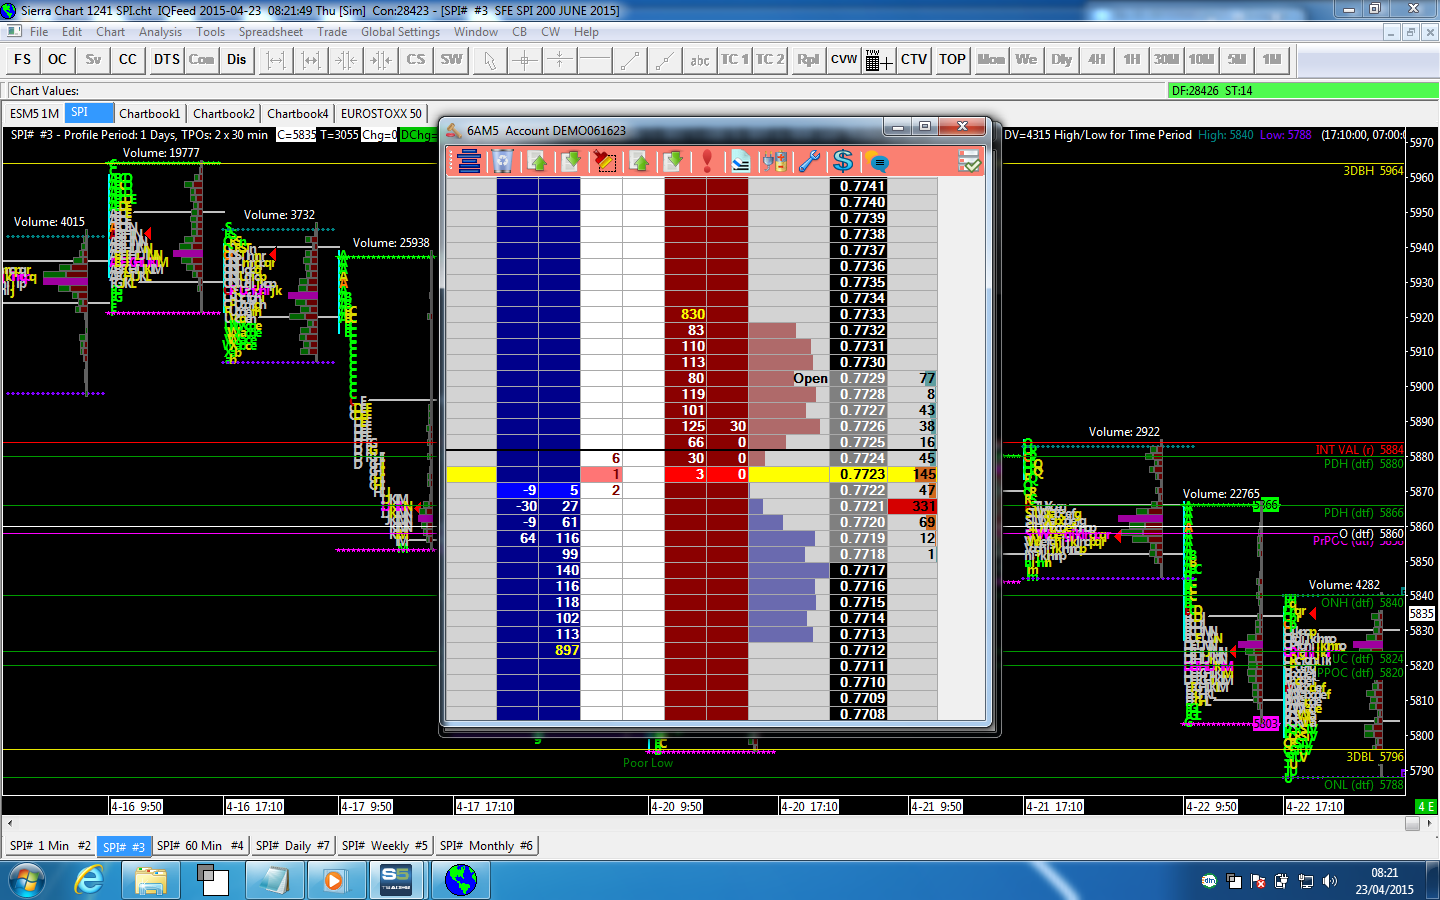
Task: Click the red exclamation mark icon
Action: [707, 161]
